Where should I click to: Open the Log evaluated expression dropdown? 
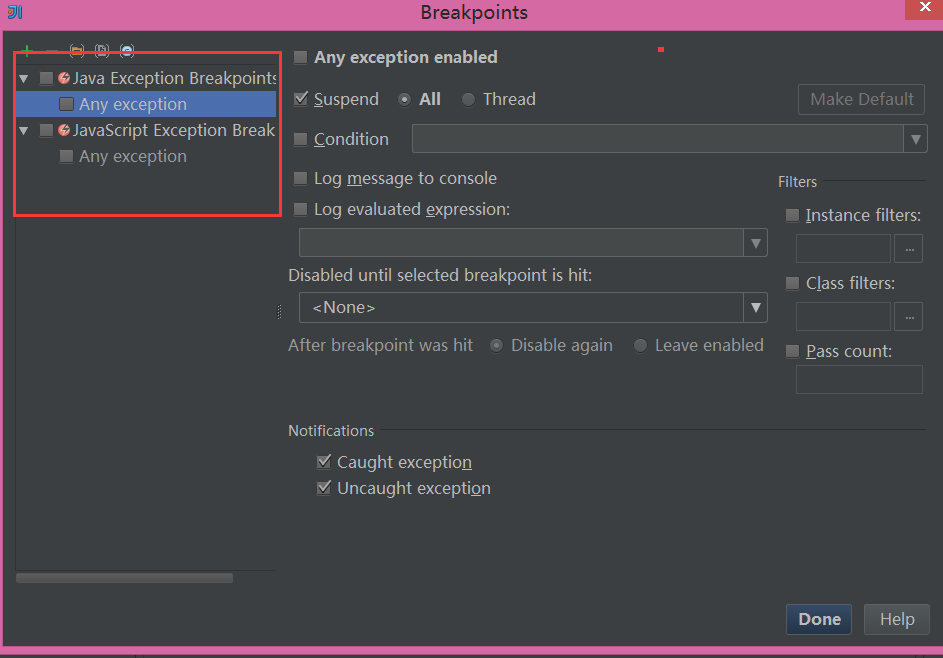(x=757, y=242)
